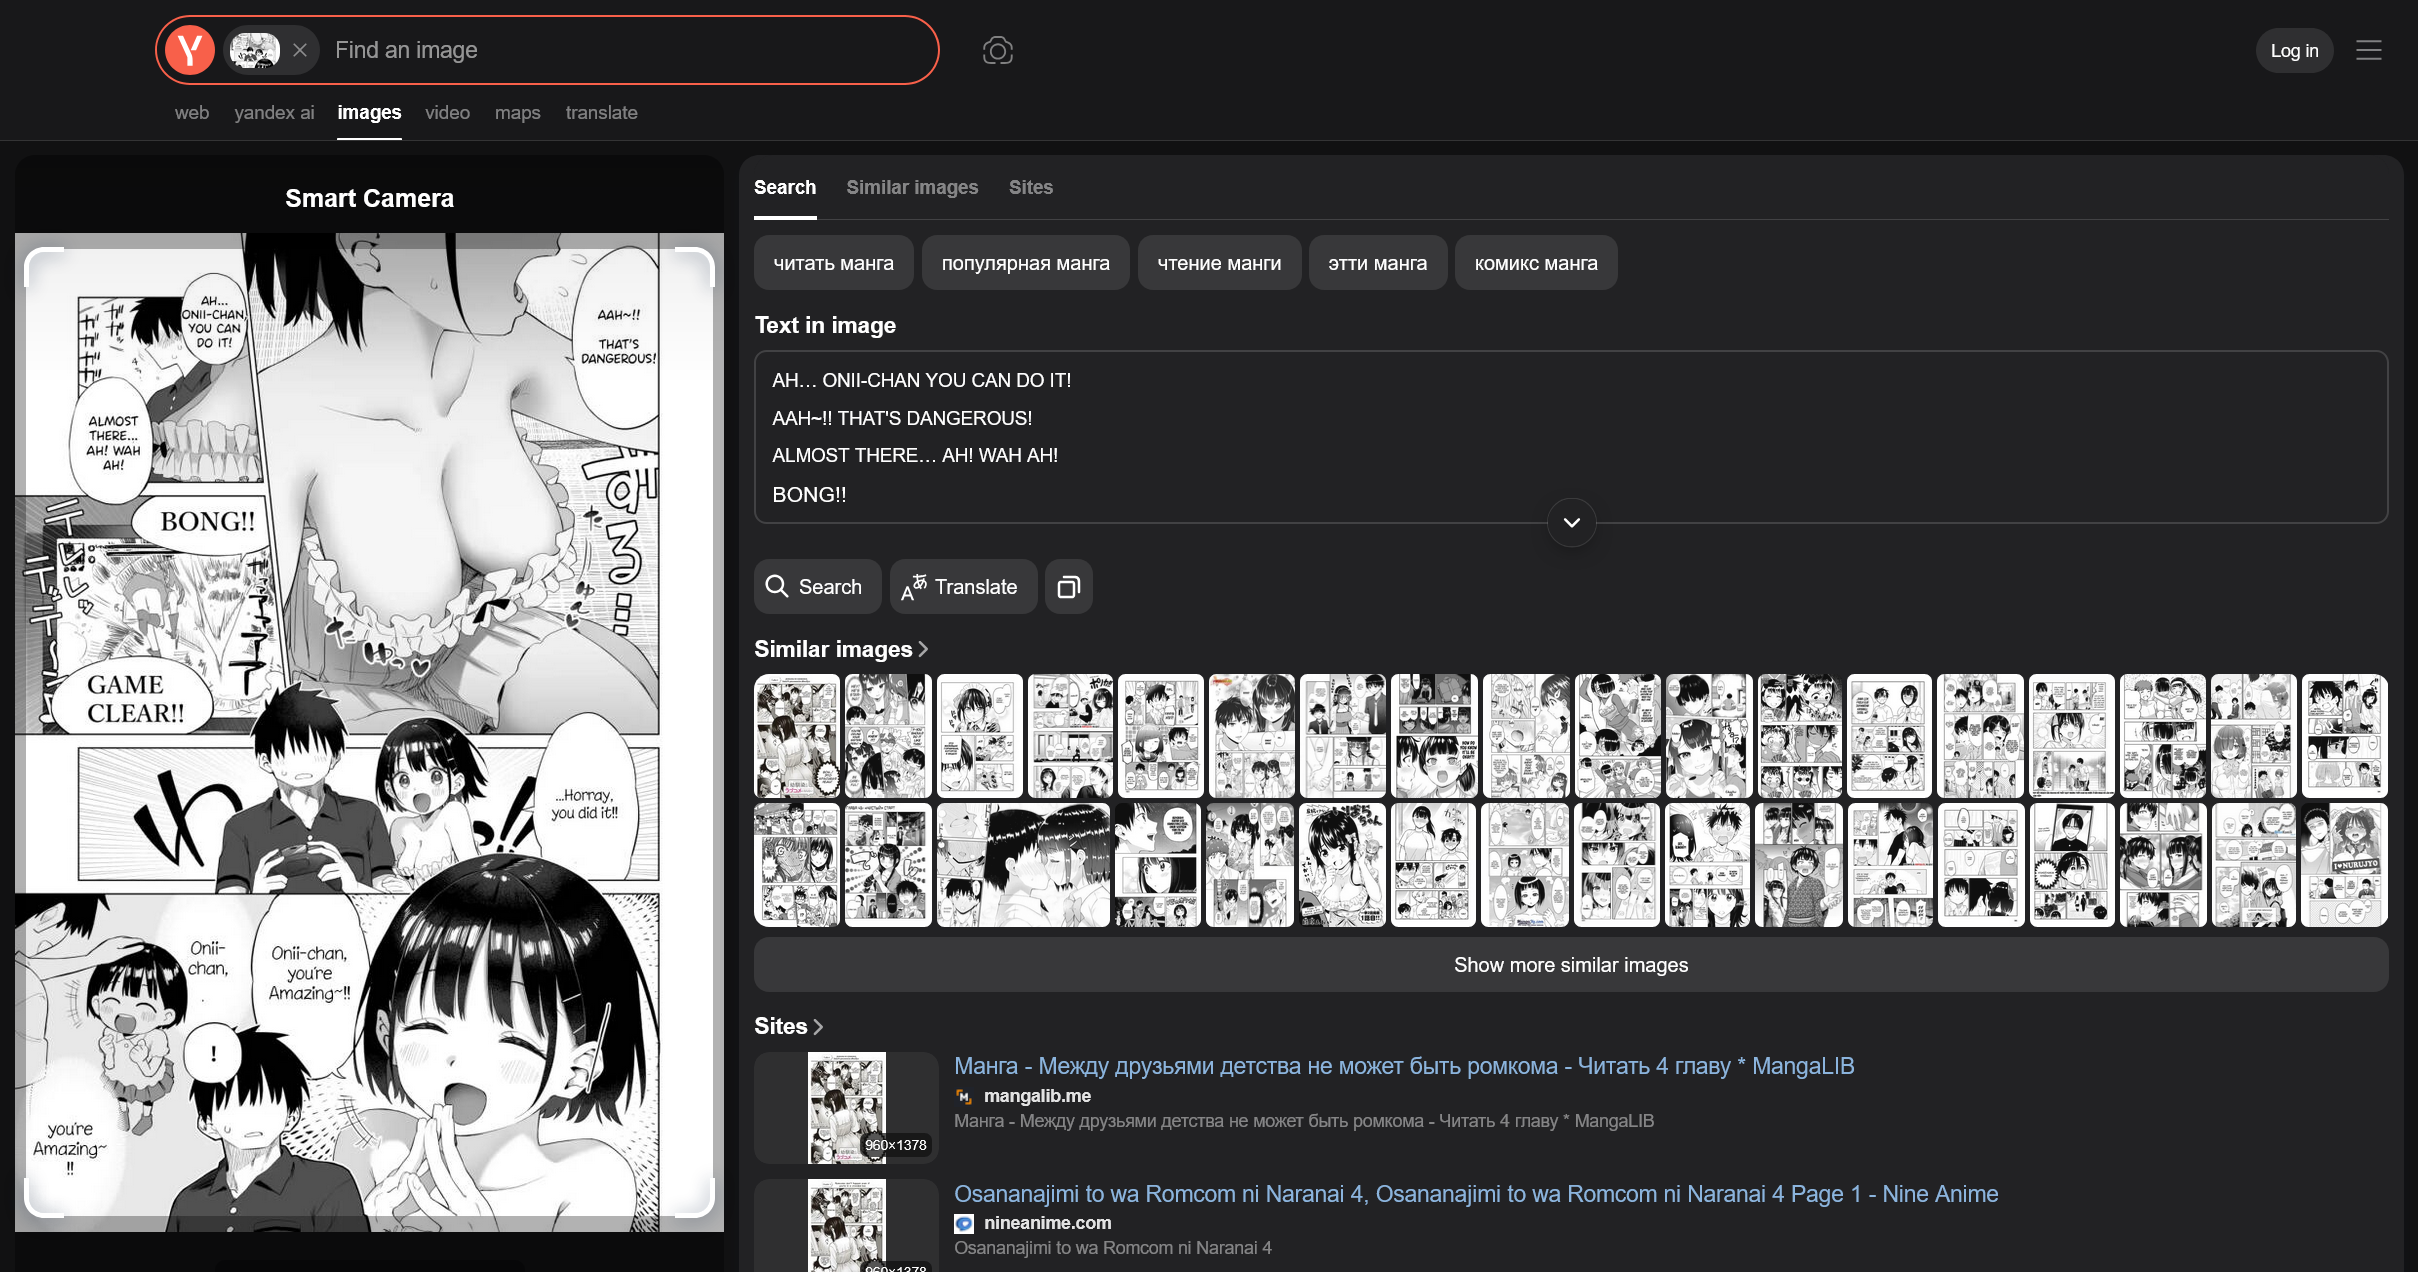Select the Search results tab
2418x1272 pixels.
(785, 187)
